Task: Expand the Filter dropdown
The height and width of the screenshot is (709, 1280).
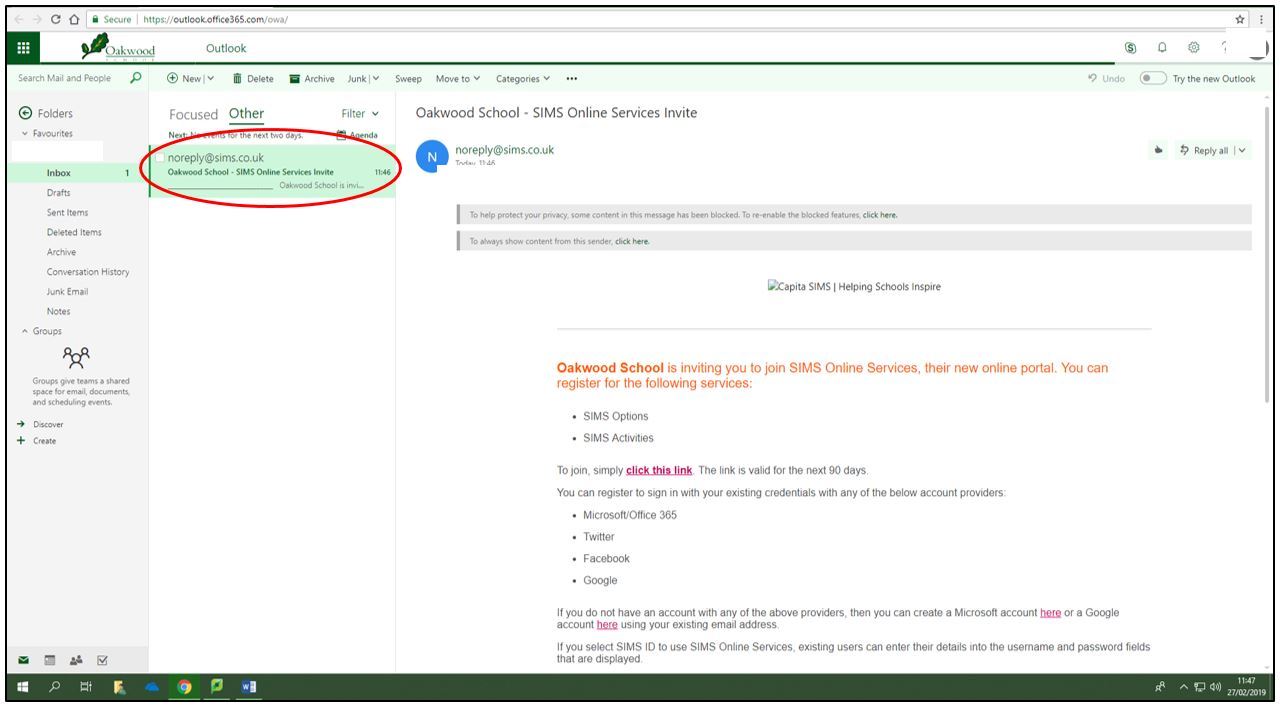Action: click(x=360, y=114)
